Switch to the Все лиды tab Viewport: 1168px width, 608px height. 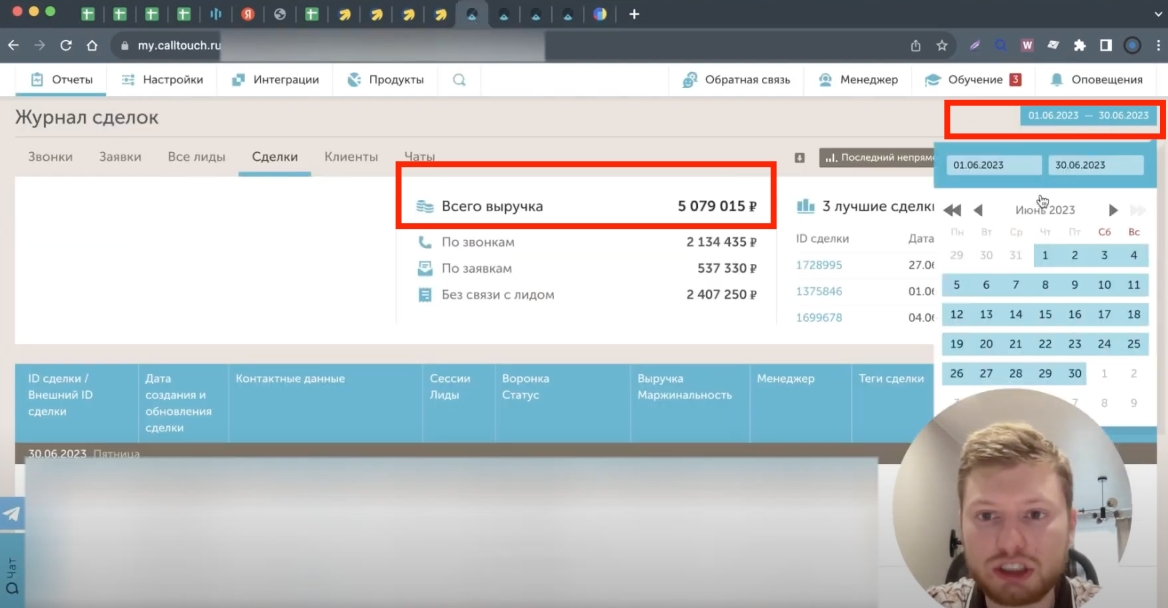(x=197, y=156)
